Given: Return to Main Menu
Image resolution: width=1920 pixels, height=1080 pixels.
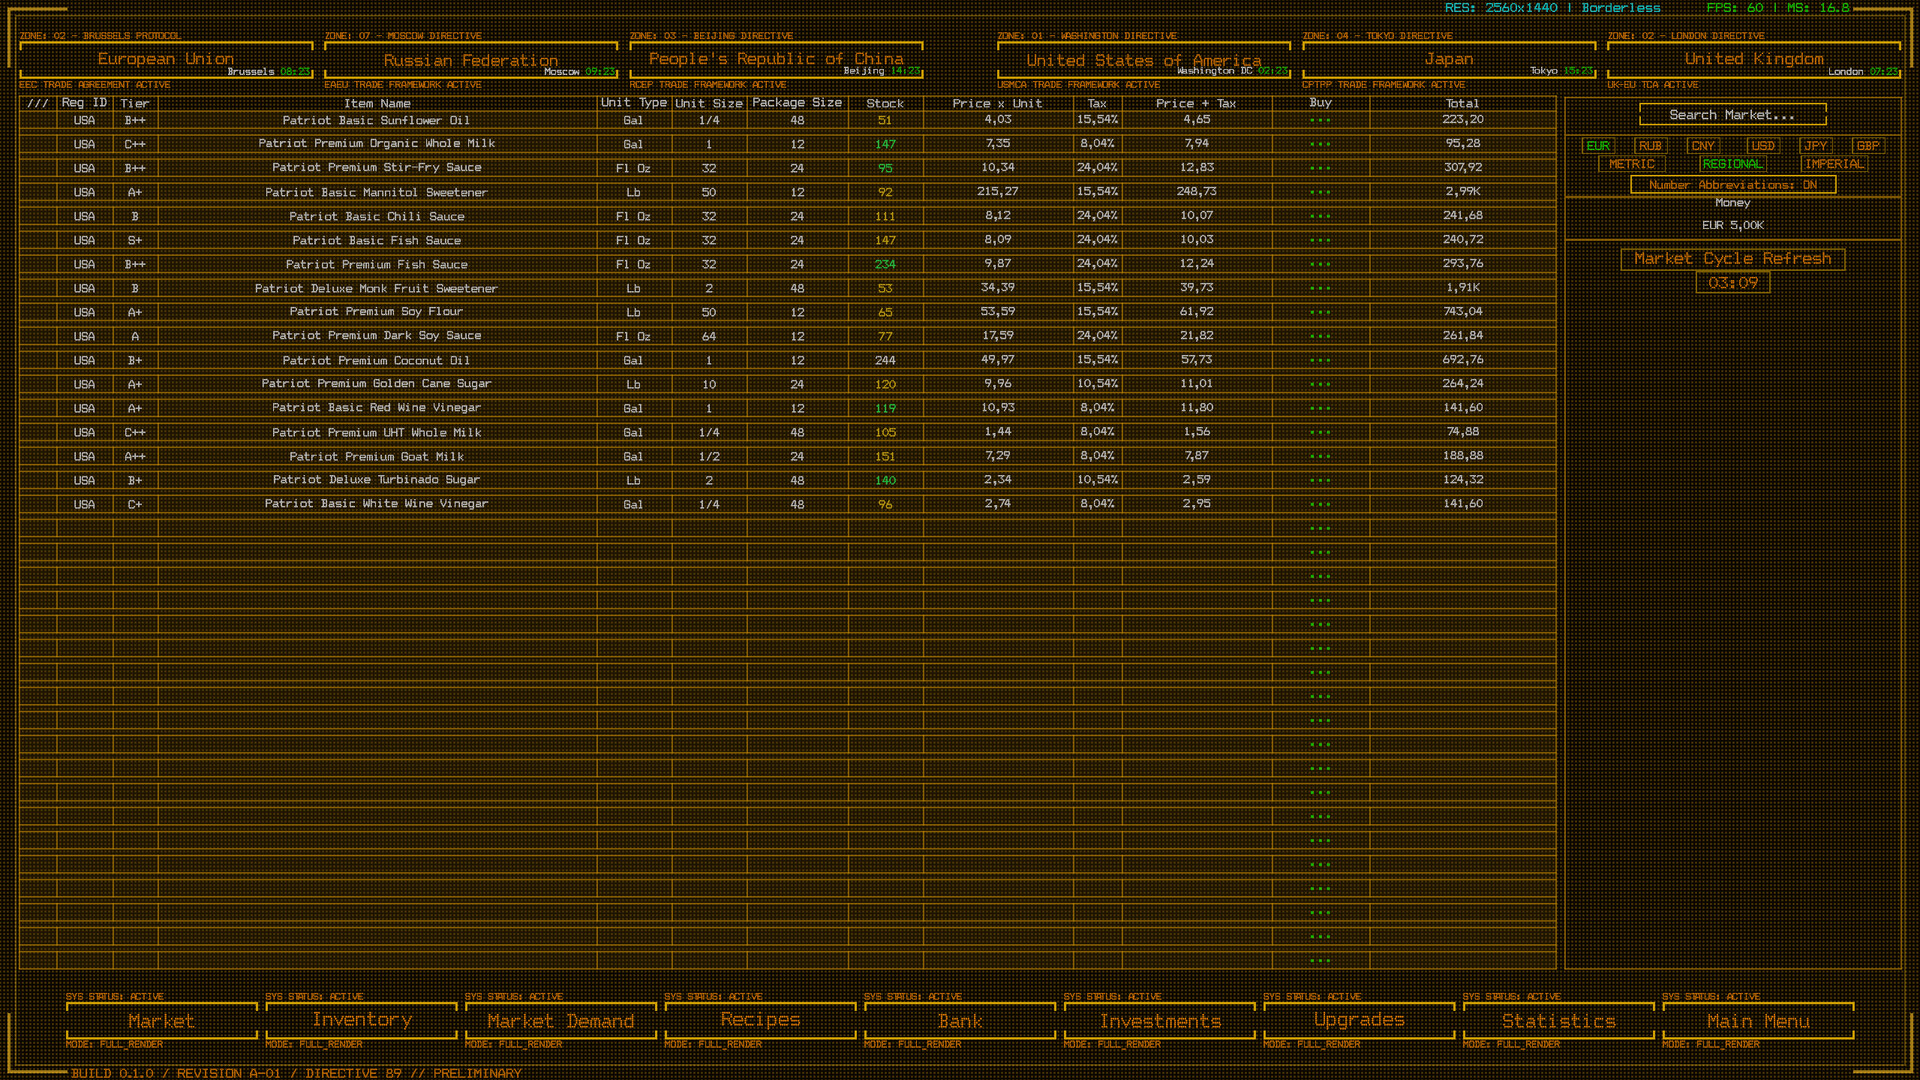Looking at the screenshot, I should pos(1758,1021).
